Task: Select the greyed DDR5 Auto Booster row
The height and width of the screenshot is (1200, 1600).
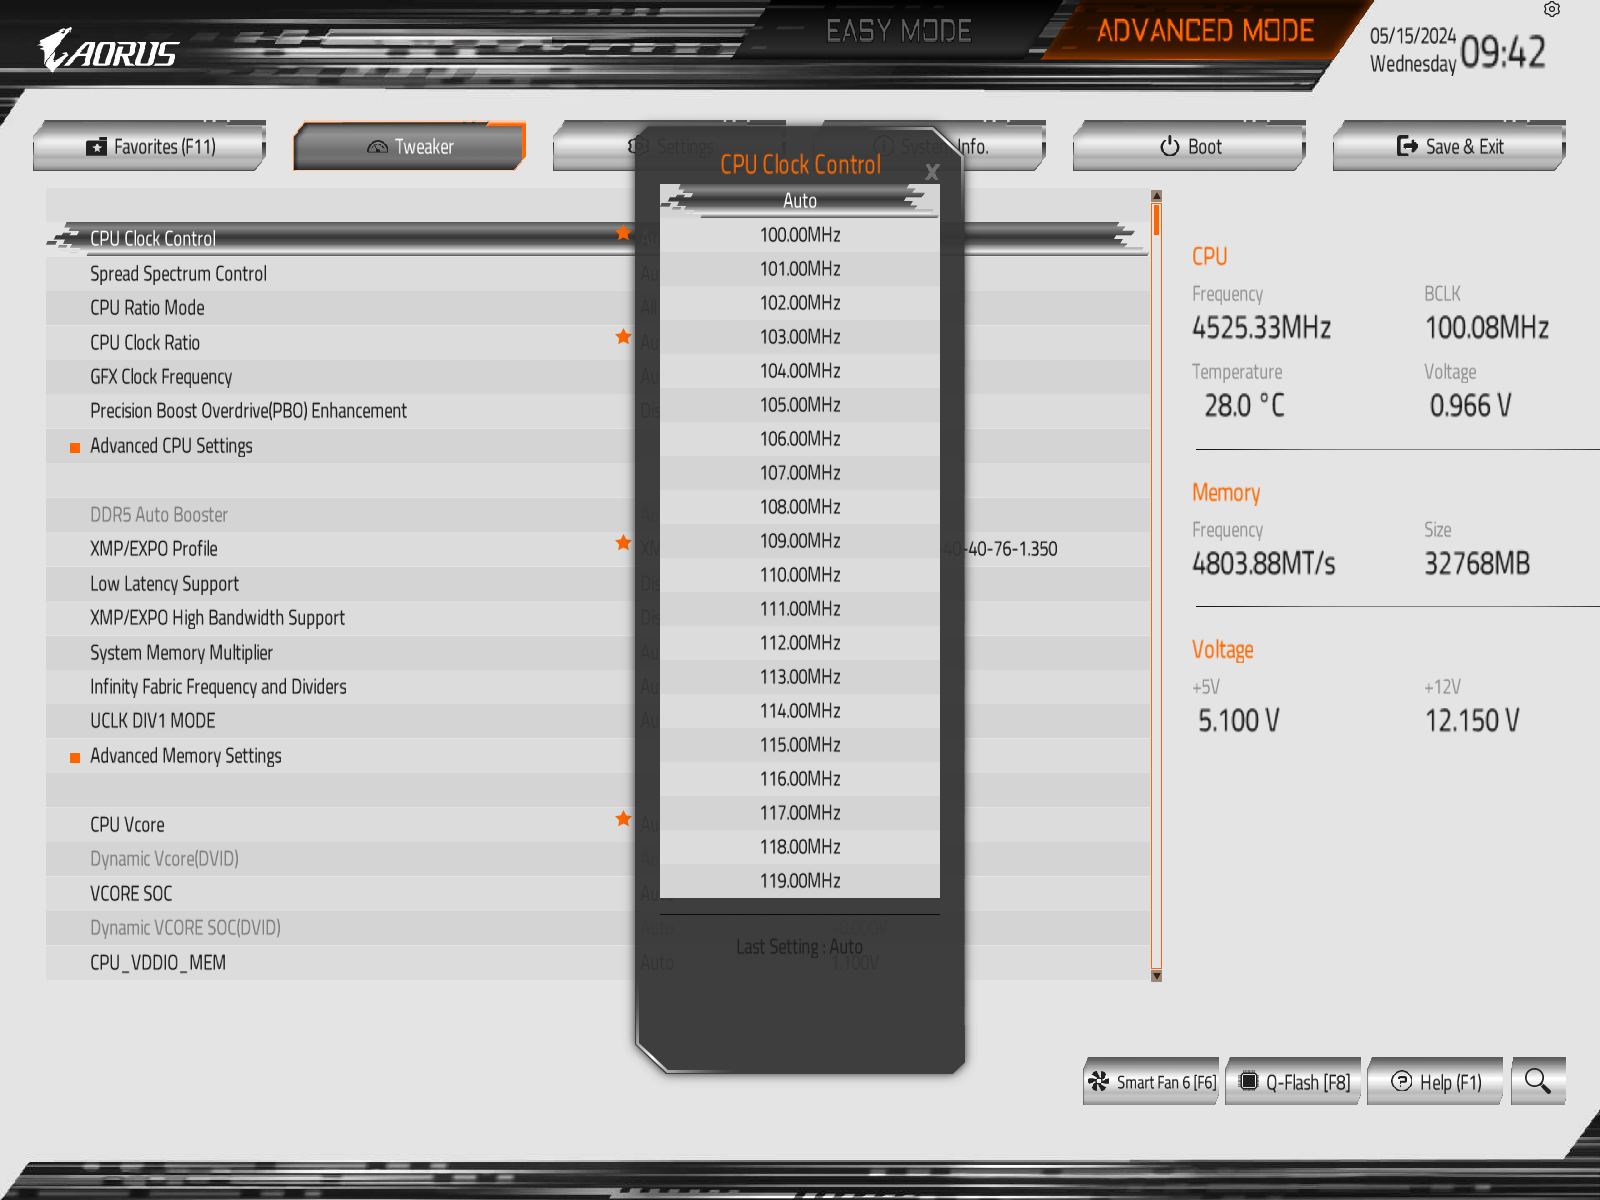Action: 597,515
